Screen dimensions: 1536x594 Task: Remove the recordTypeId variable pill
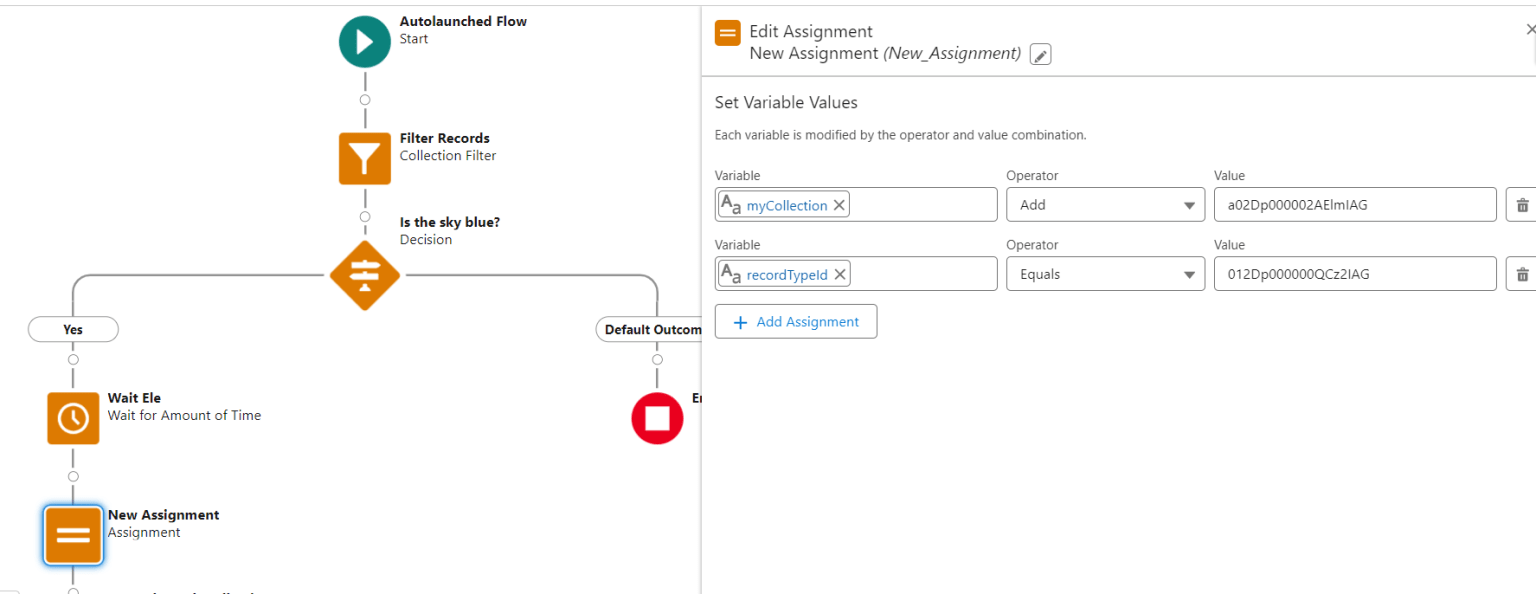click(x=839, y=273)
